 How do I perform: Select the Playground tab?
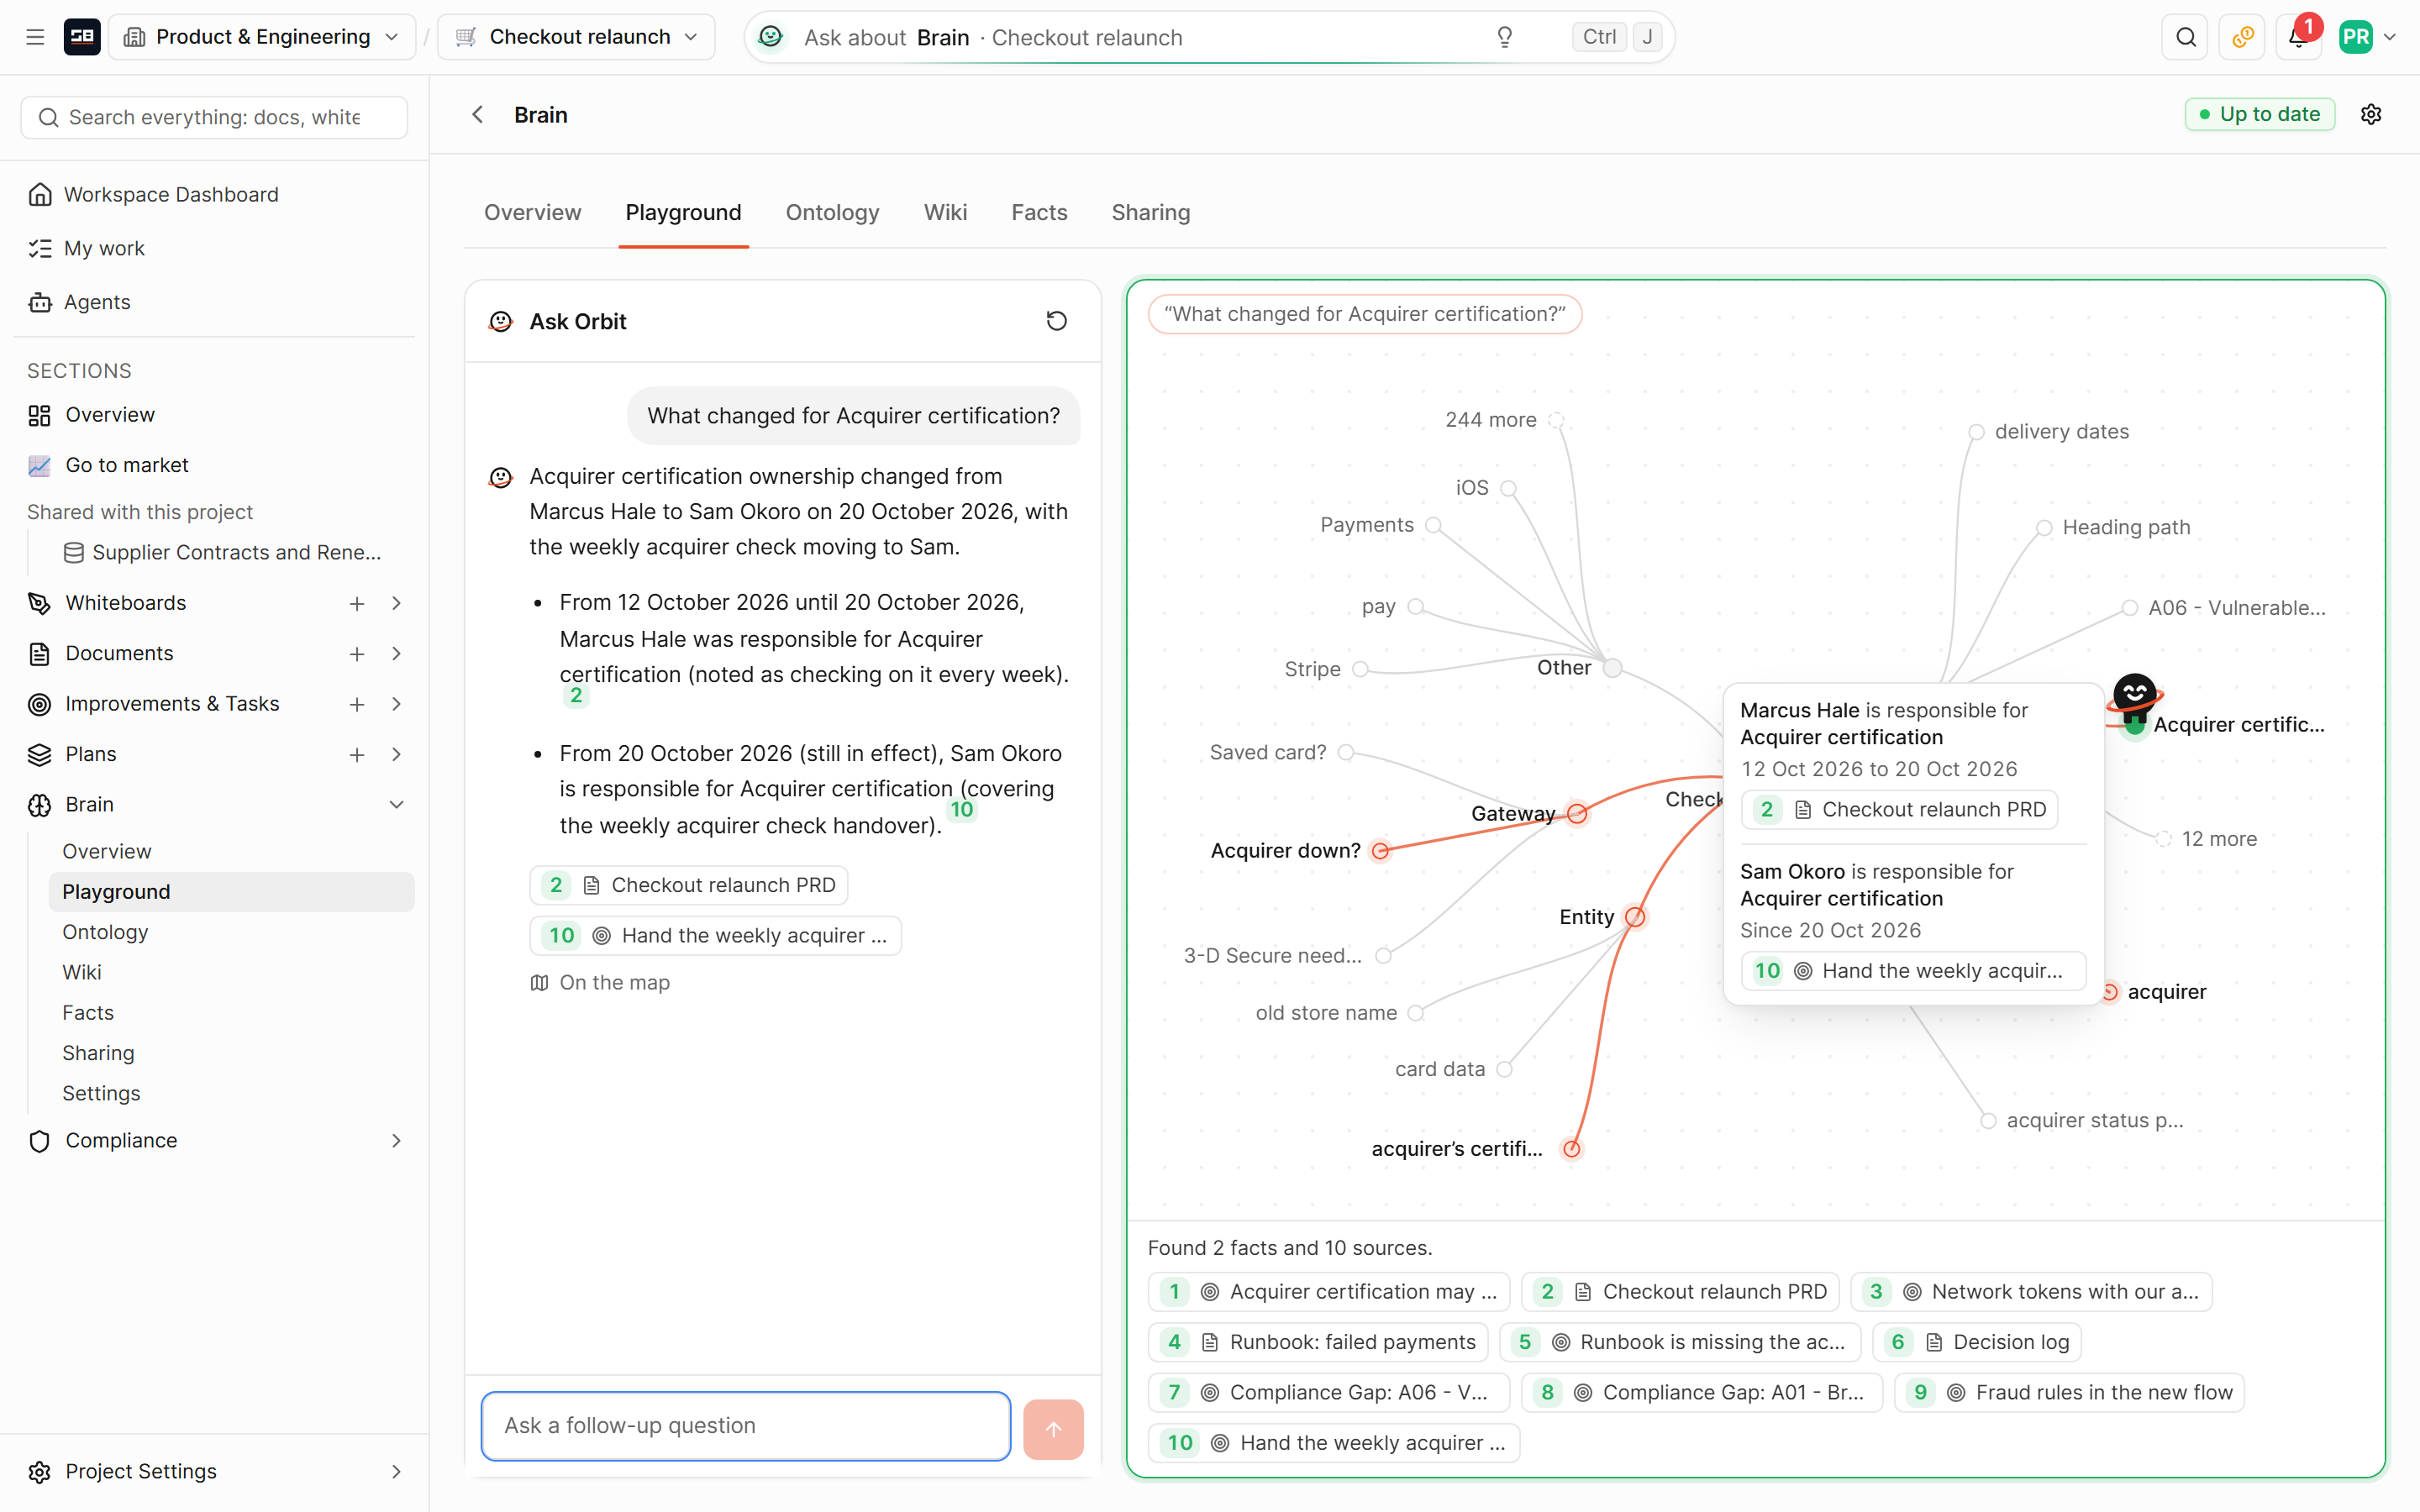pos(683,212)
